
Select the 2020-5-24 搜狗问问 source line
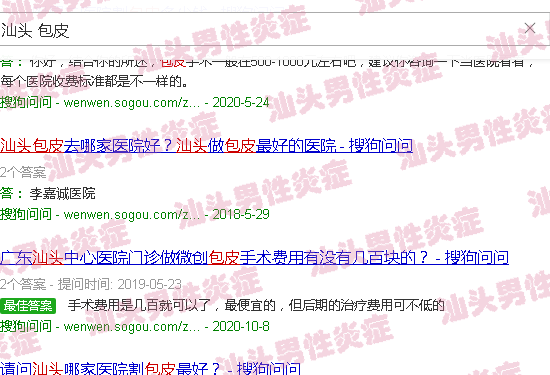click(135, 102)
